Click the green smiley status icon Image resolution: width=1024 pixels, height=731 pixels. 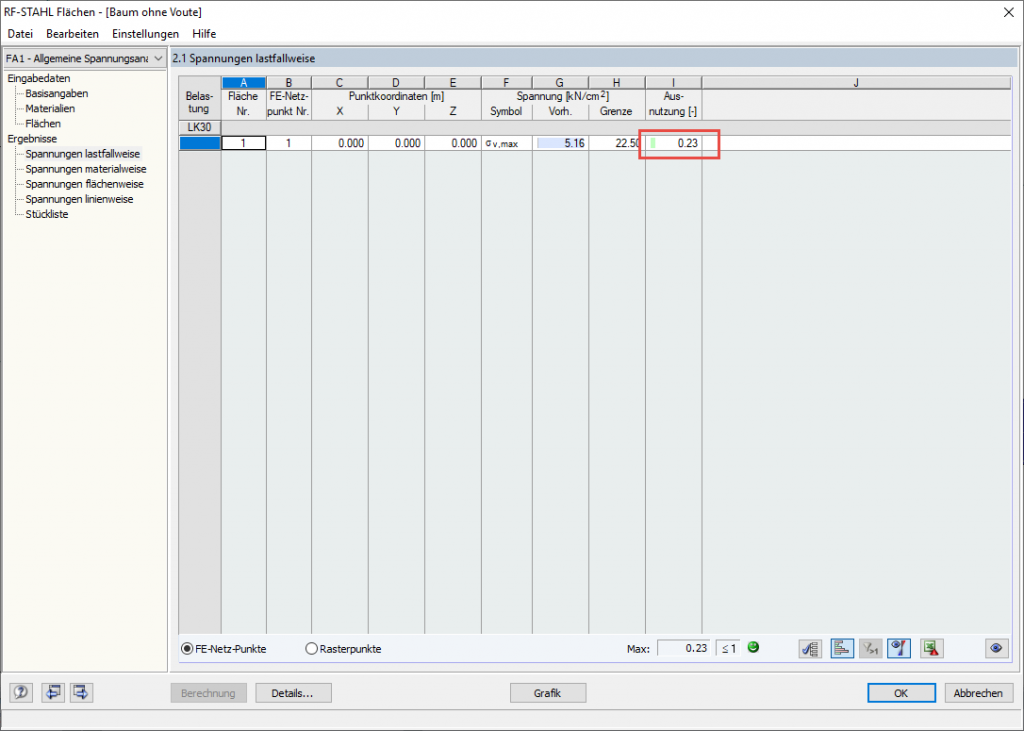click(x=753, y=647)
